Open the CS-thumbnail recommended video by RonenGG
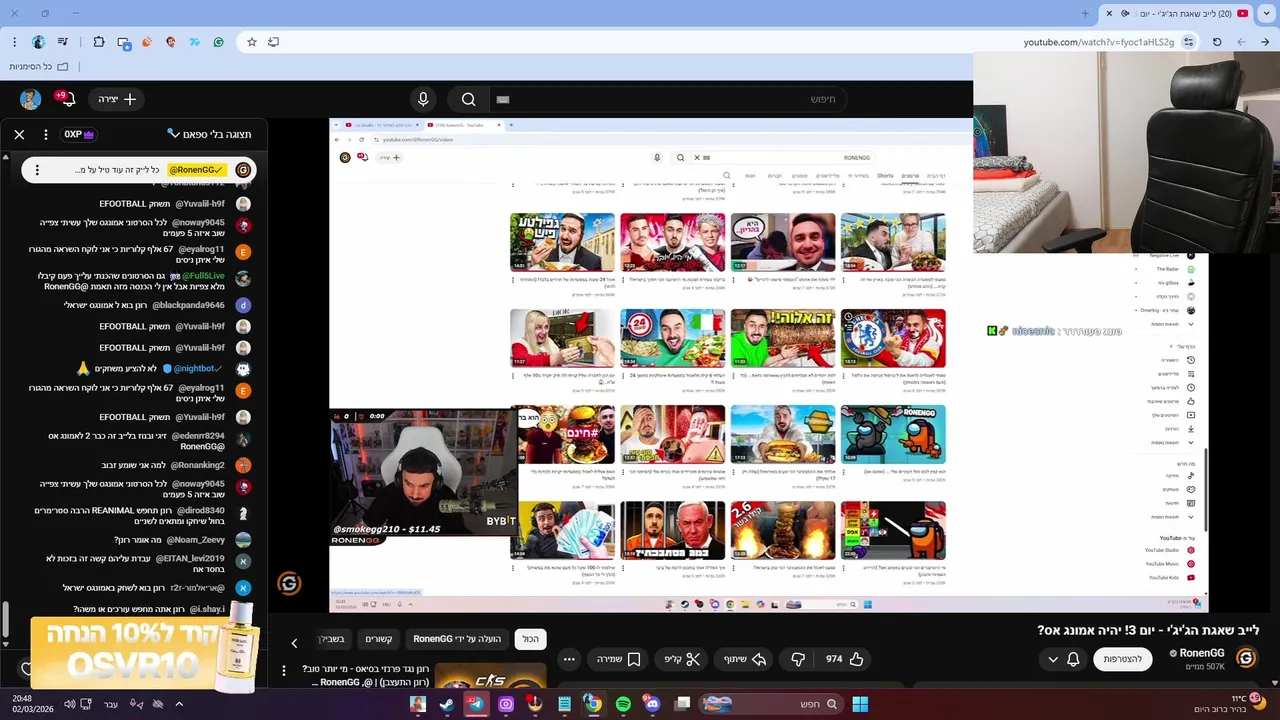The image size is (1280, 720). coord(490,677)
